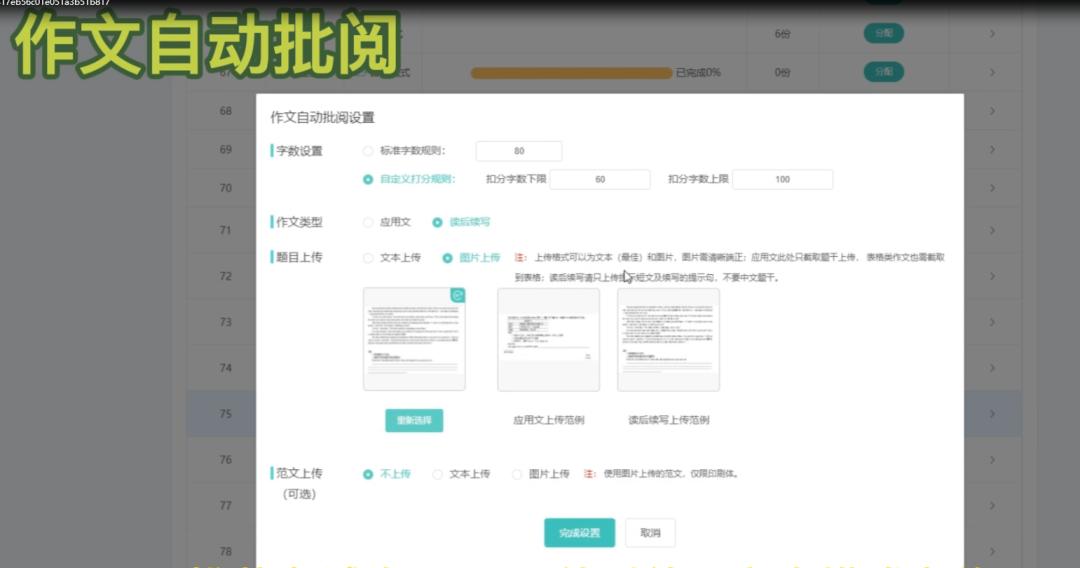Click the 完成设置 button
Viewport: 1080px width, 568px height.
click(x=579, y=533)
